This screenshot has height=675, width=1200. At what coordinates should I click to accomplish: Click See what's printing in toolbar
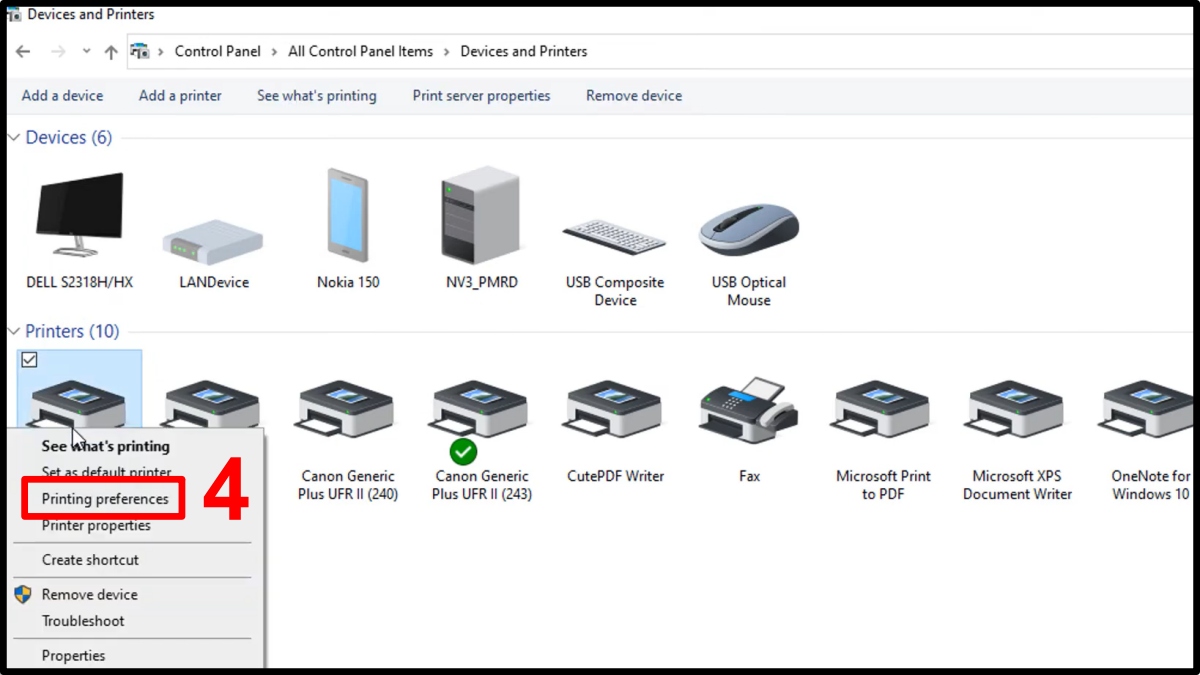coord(317,96)
